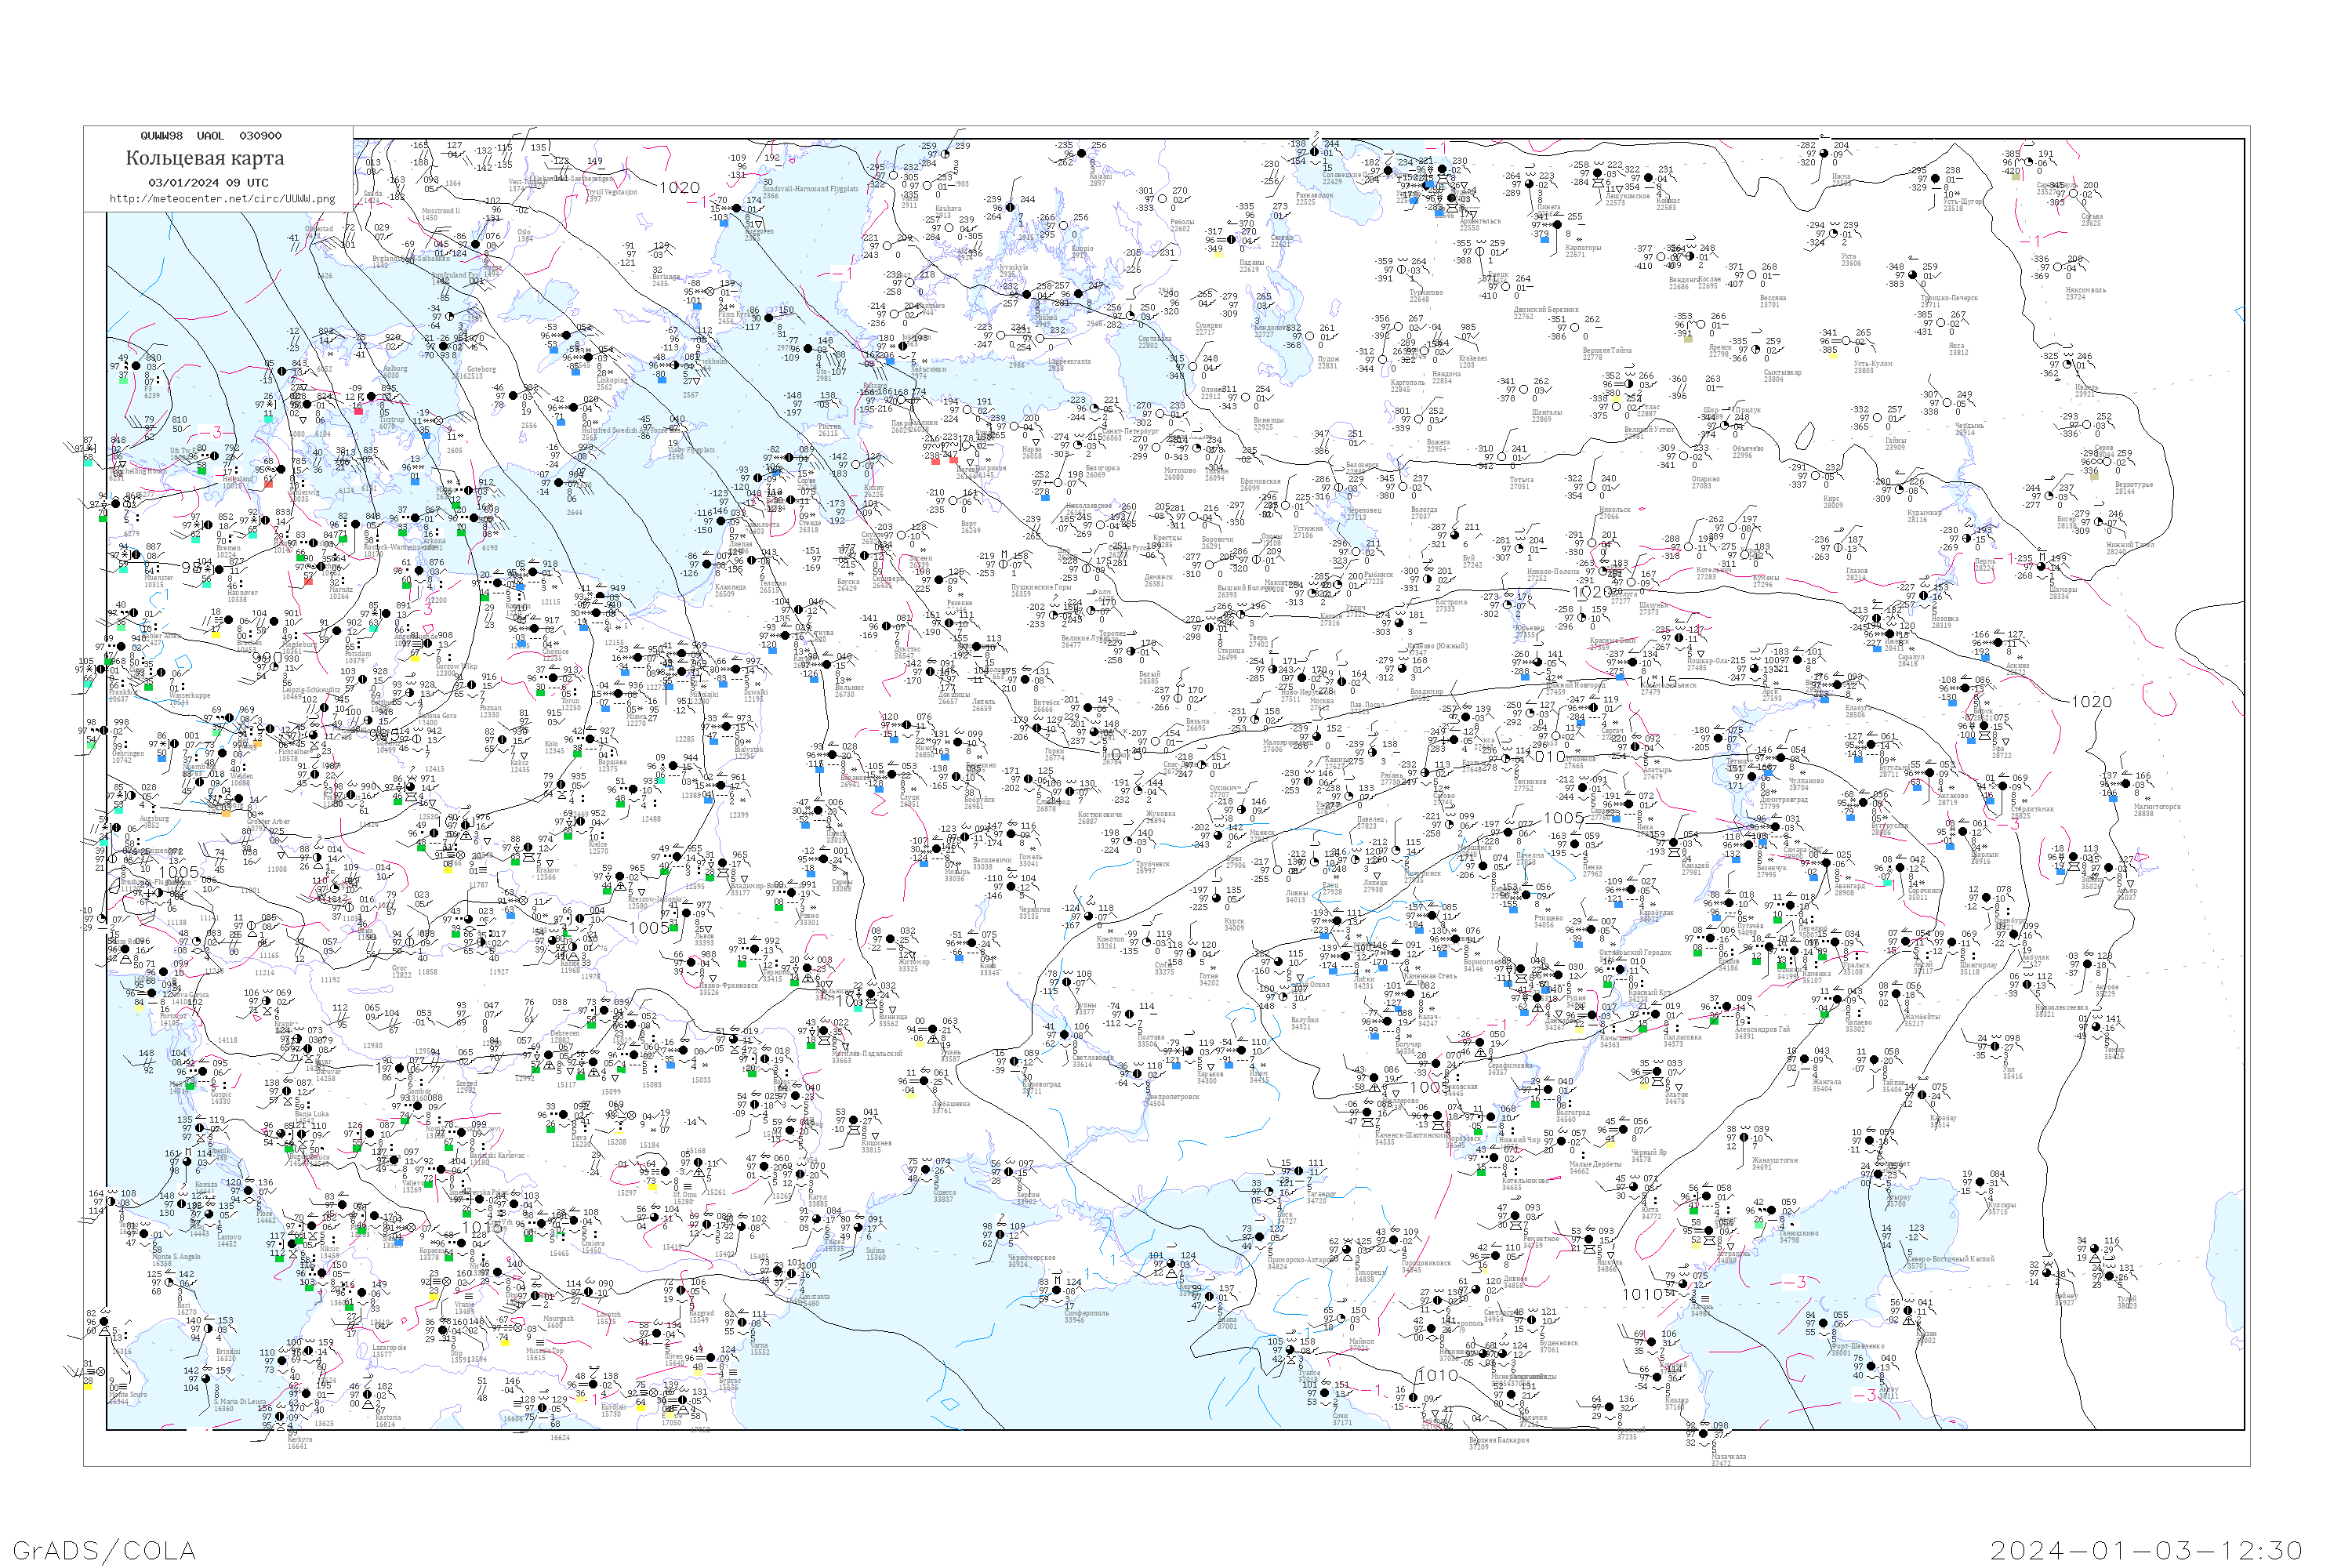2352x1568 pixels.
Task: Click the filled station circle above Атырау
Action: [x=1878, y=1174]
